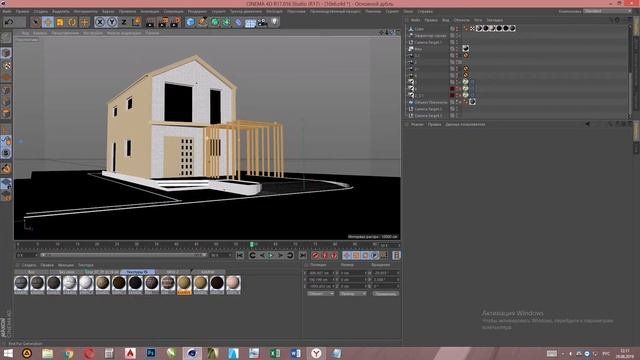Switch to Edges mode

click(x=6, y=102)
